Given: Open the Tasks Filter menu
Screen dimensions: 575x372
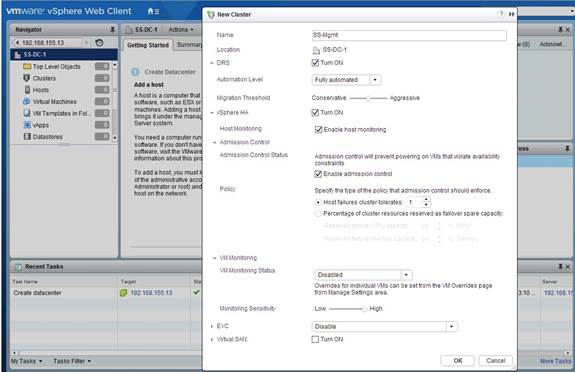Looking at the screenshot, I should click(72, 361).
